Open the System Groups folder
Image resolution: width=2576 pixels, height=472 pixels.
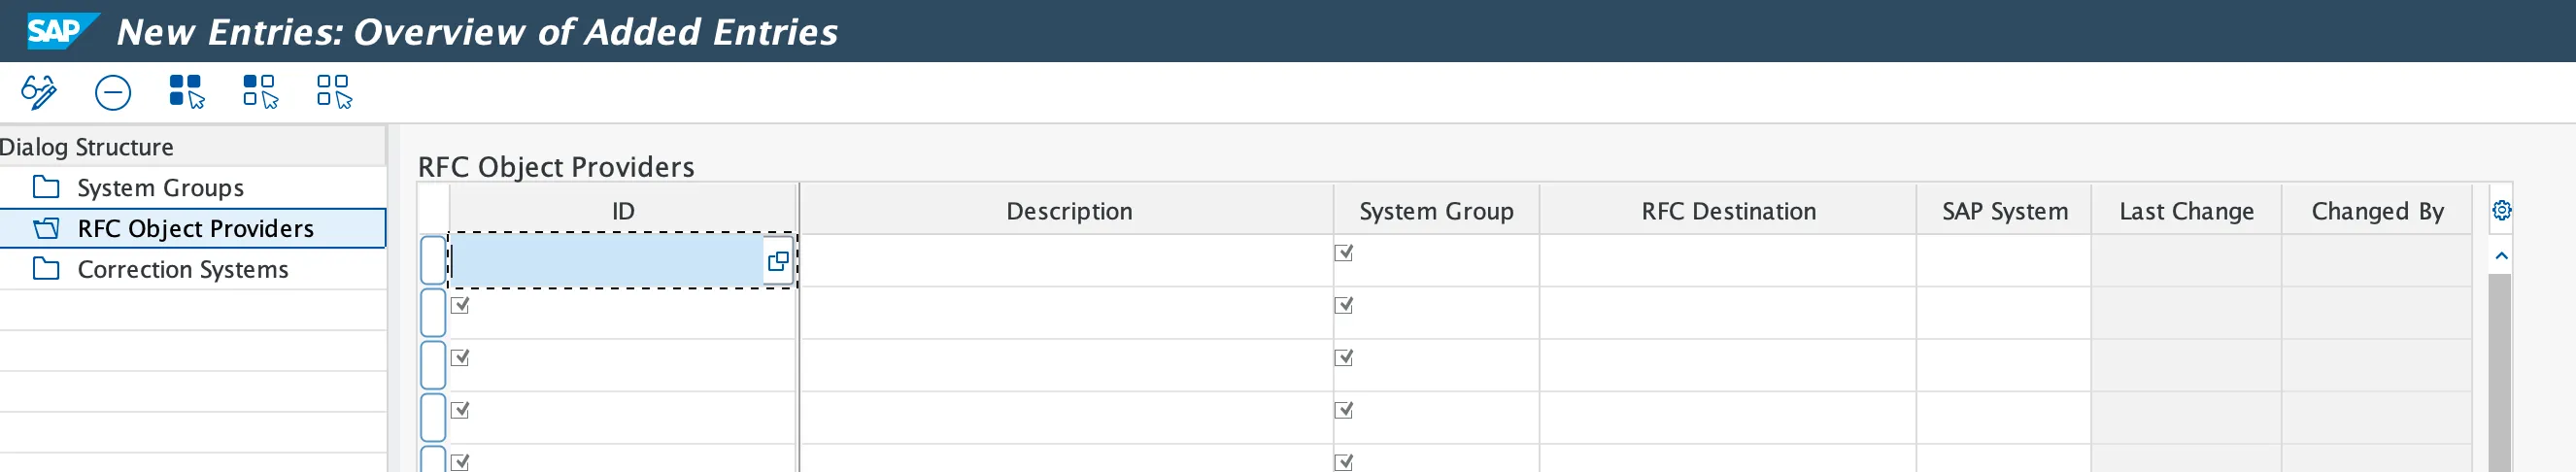pos(160,188)
